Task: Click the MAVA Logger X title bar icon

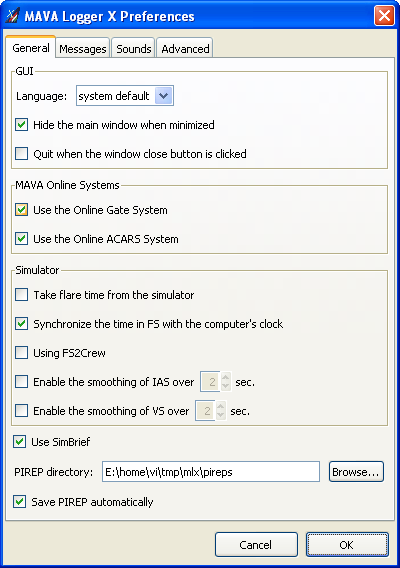Action: point(12,16)
